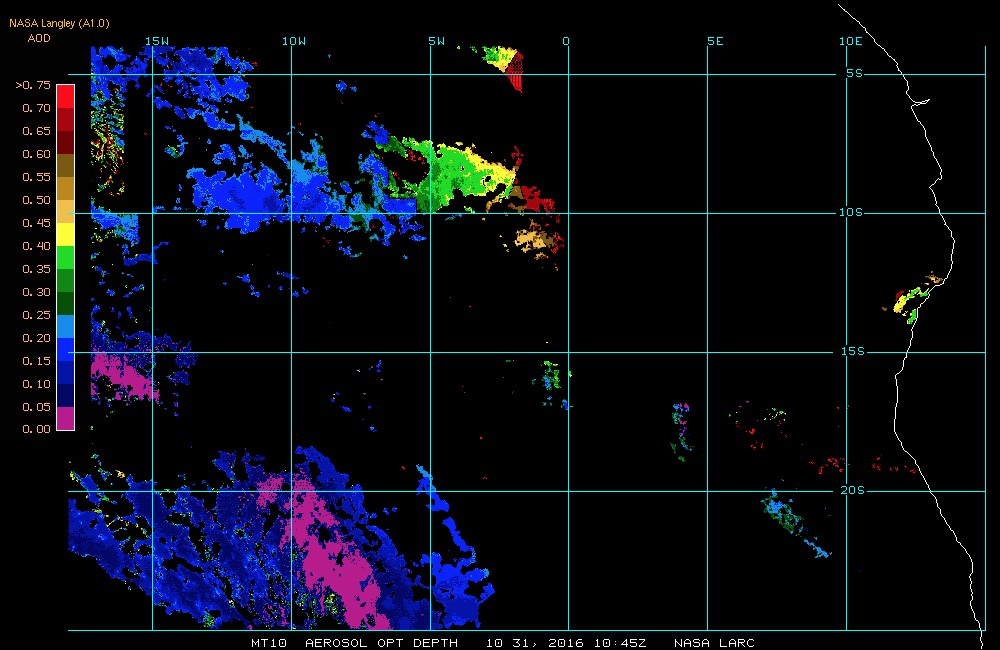Select the yellow 0.40 legend swatch
Screen dimensions: 1000x650
pos(66,234)
